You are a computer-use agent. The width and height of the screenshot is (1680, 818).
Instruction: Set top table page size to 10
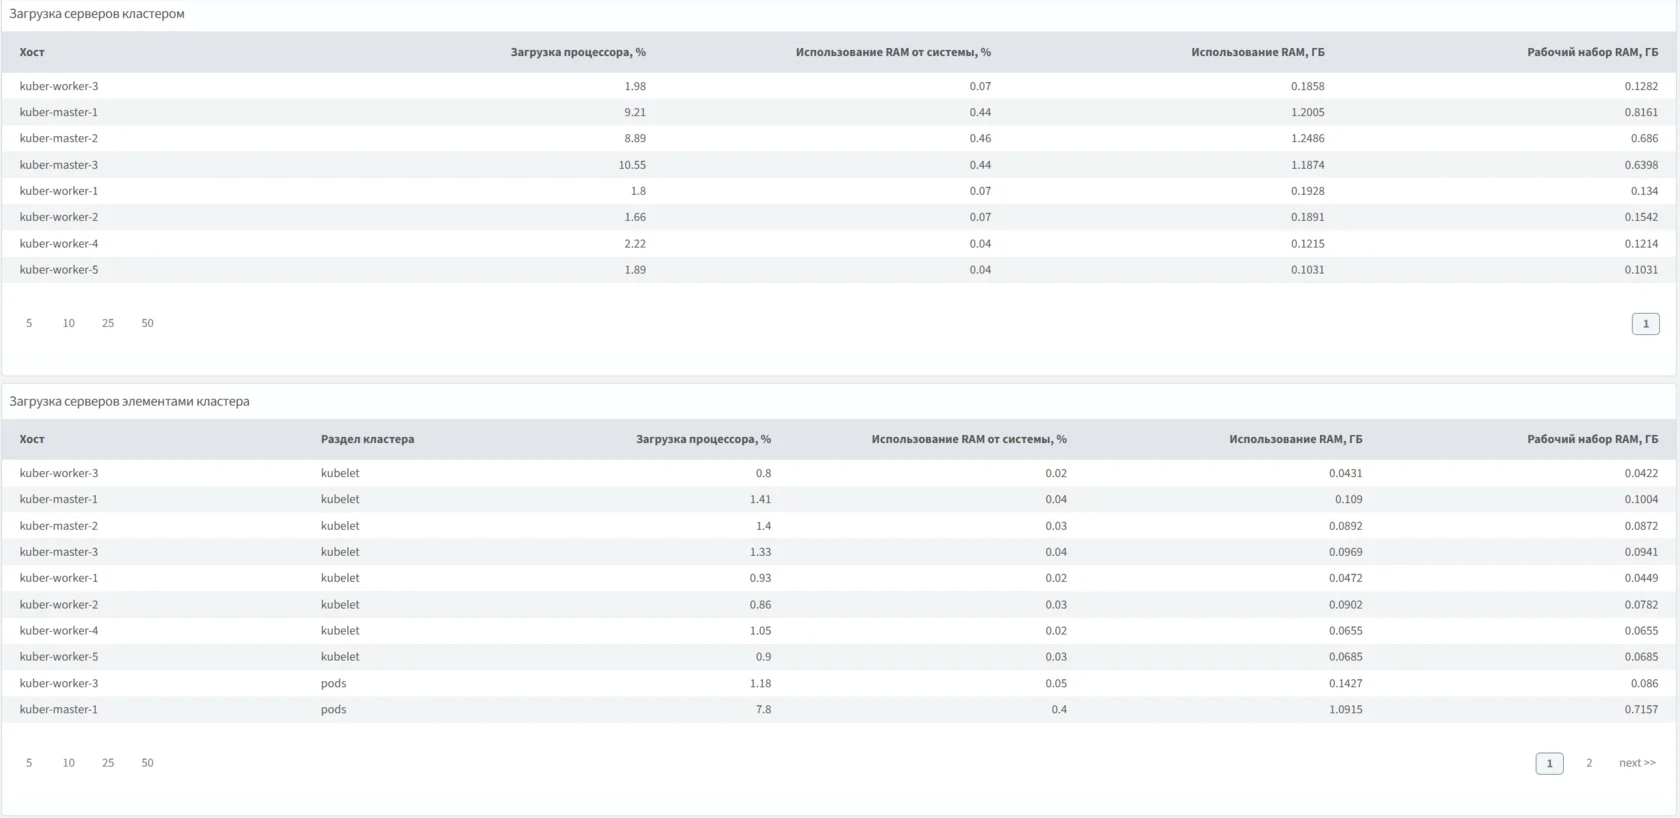click(68, 323)
